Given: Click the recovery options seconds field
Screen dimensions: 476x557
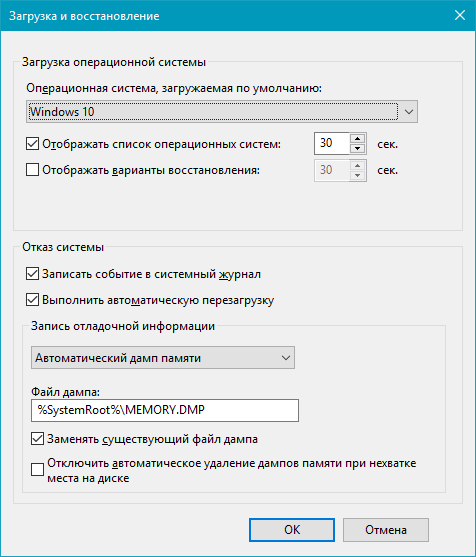Looking at the screenshot, I should (332, 170).
